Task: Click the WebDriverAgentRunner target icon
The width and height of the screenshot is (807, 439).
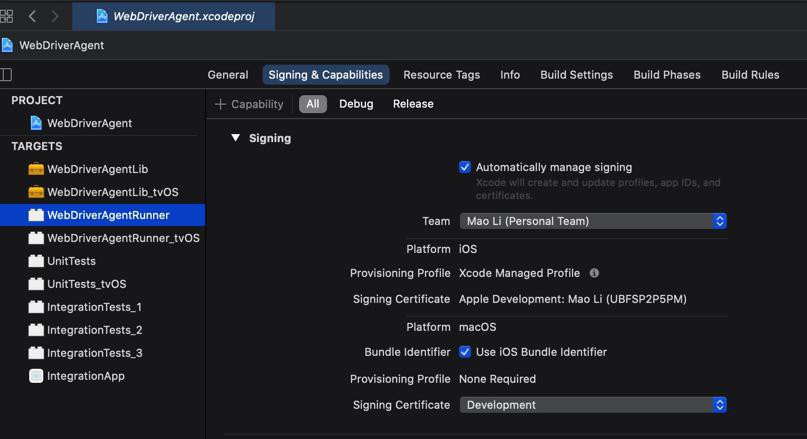Action: tap(36, 215)
